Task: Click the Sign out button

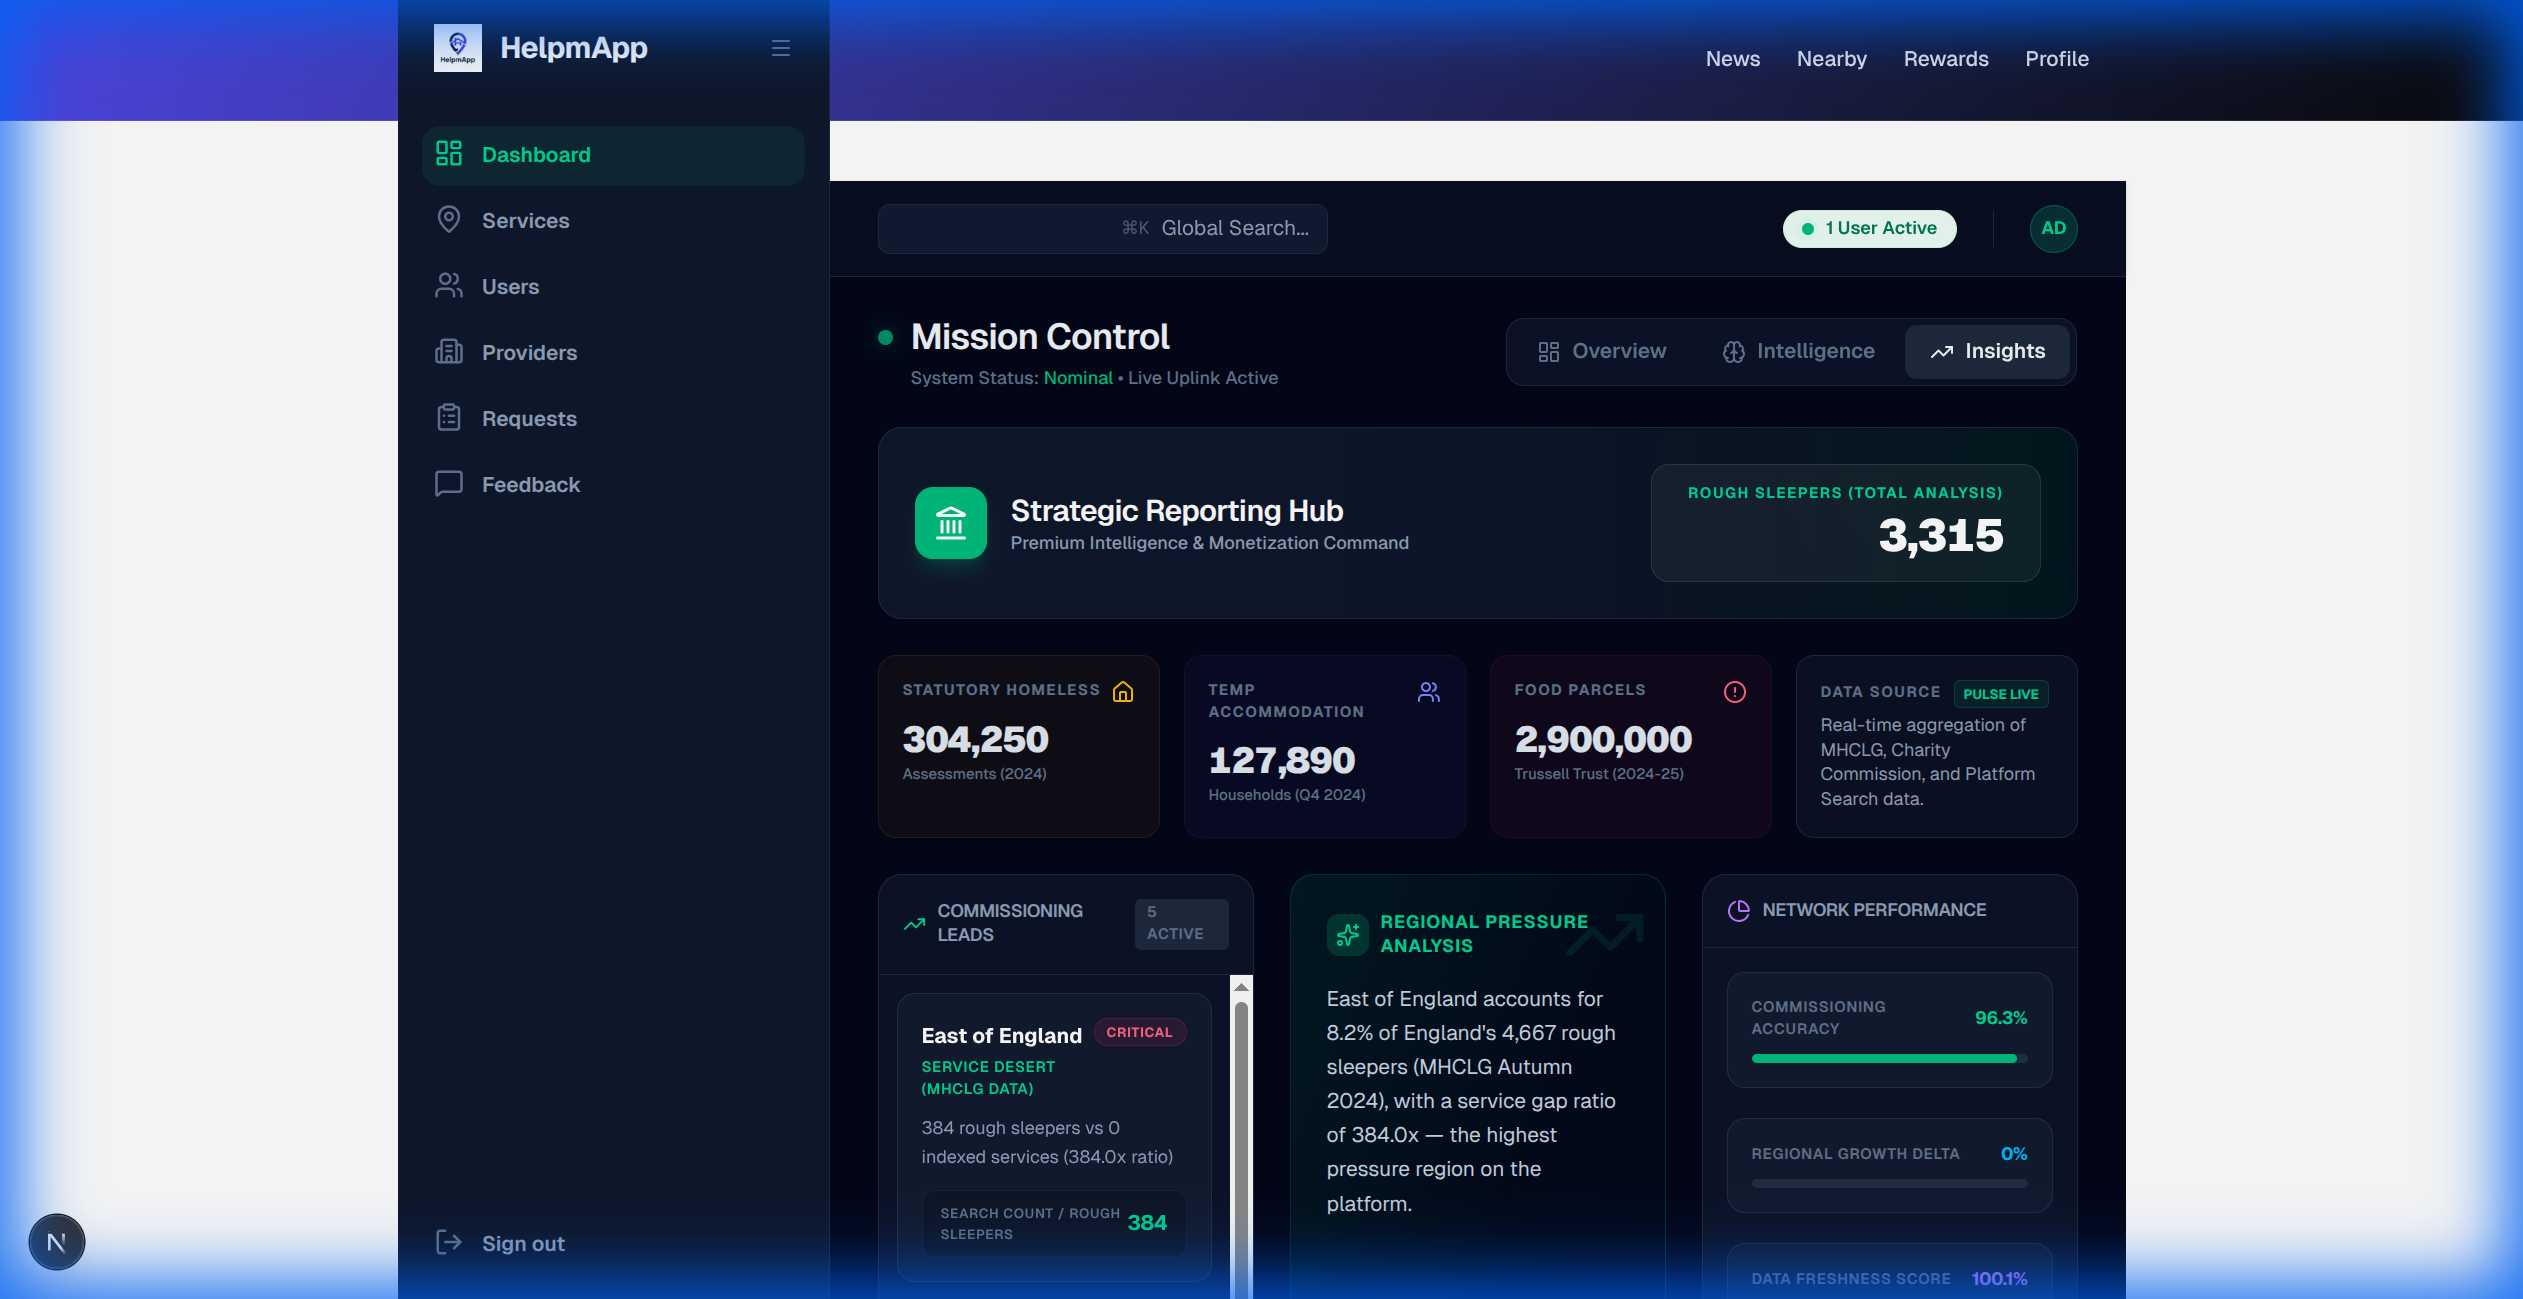Action: (x=522, y=1243)
